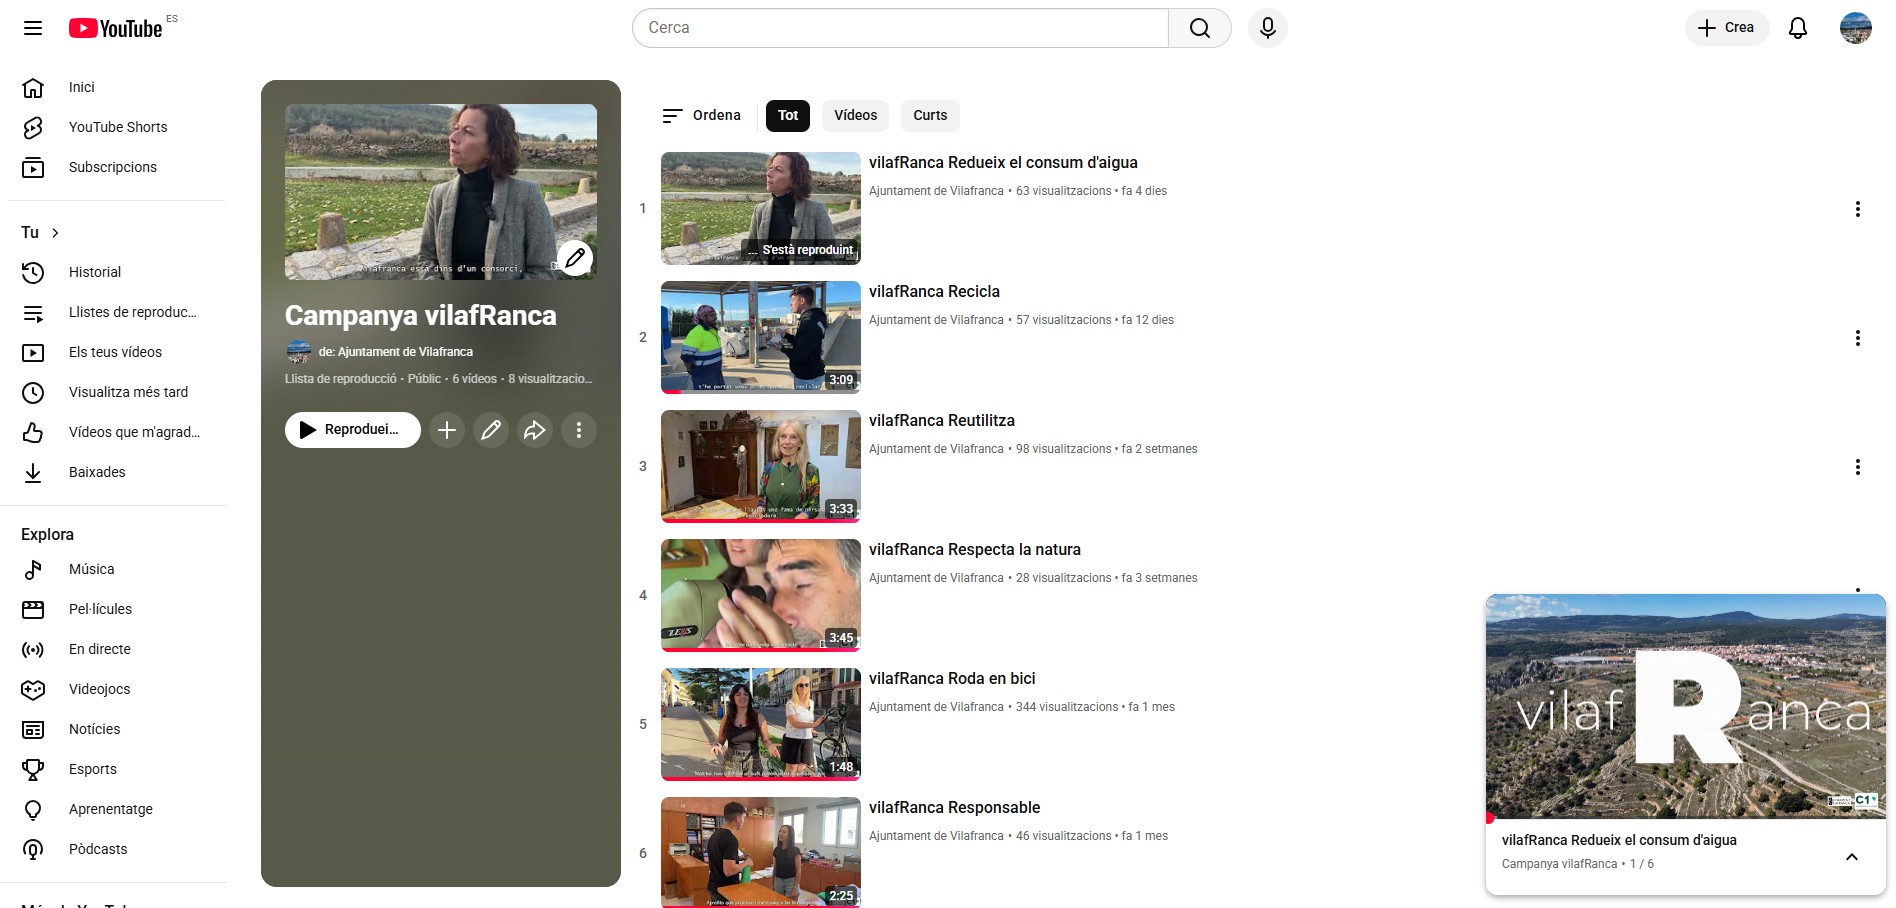This screenshot has width=1896, height=908.
Task: Click the Reprodueix play all button
Action: tap(352, 430)
